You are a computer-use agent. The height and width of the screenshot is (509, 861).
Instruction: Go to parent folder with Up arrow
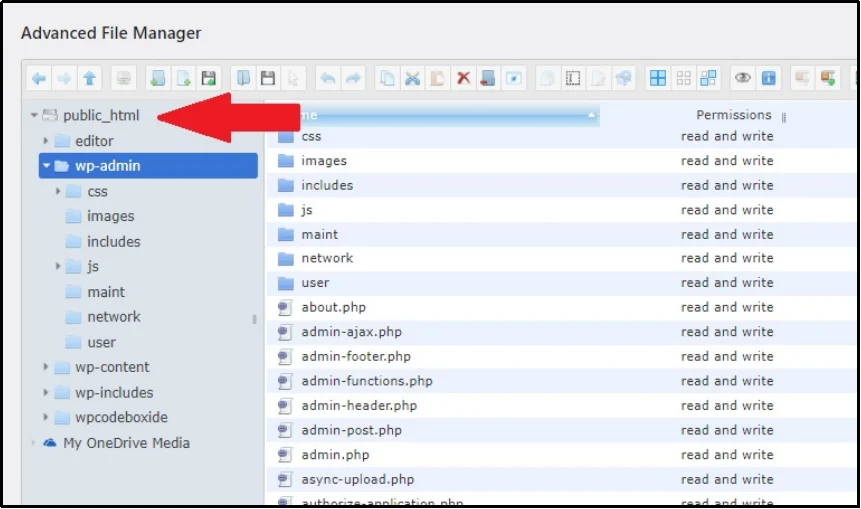(x=90, y=79)
